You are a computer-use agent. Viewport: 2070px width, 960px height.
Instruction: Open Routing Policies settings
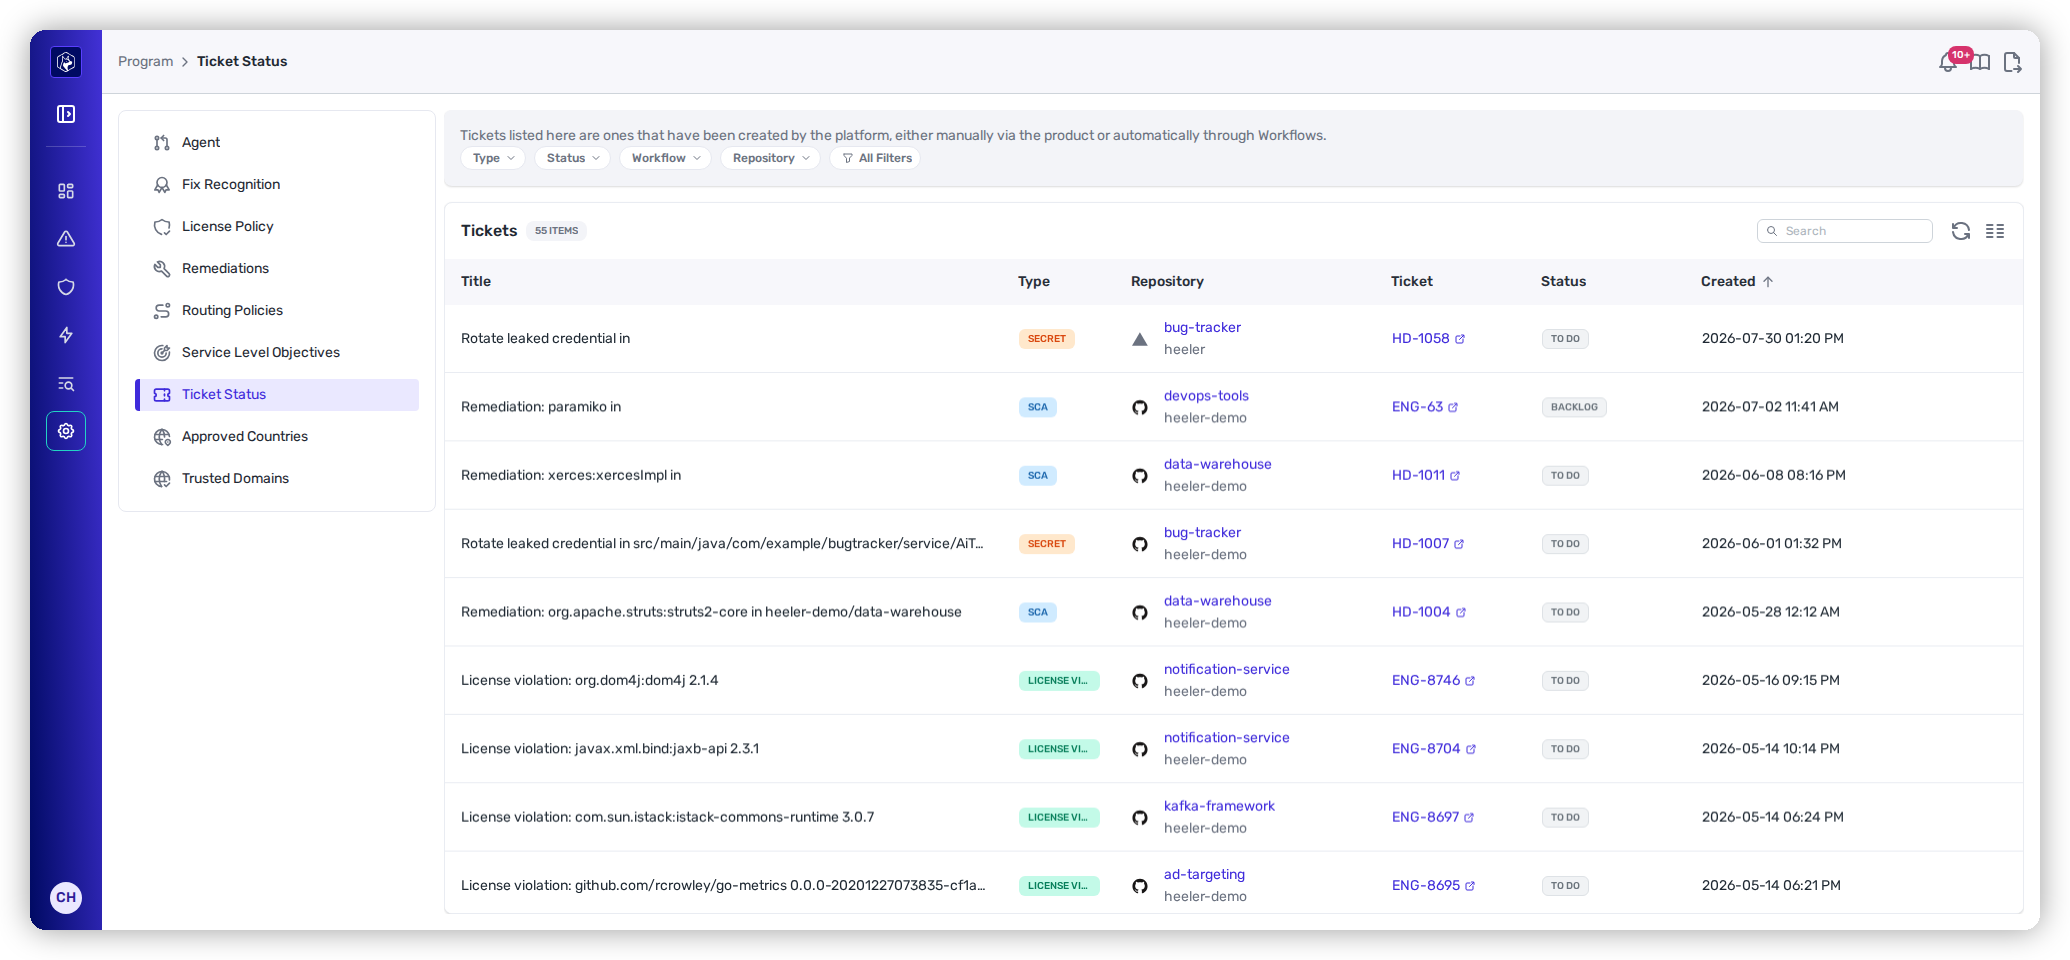[x=277, y=311]
